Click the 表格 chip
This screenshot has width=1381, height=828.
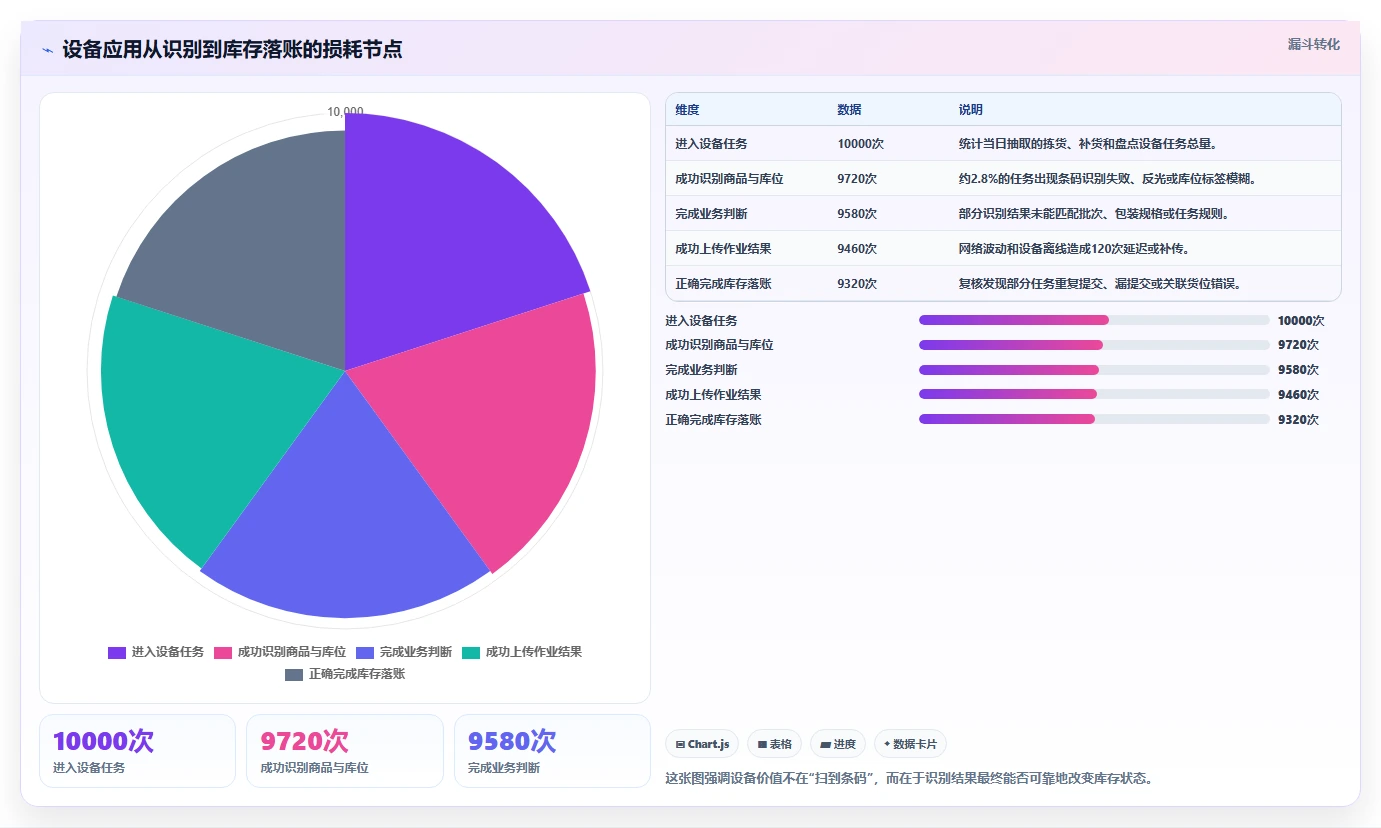(774, 744)
